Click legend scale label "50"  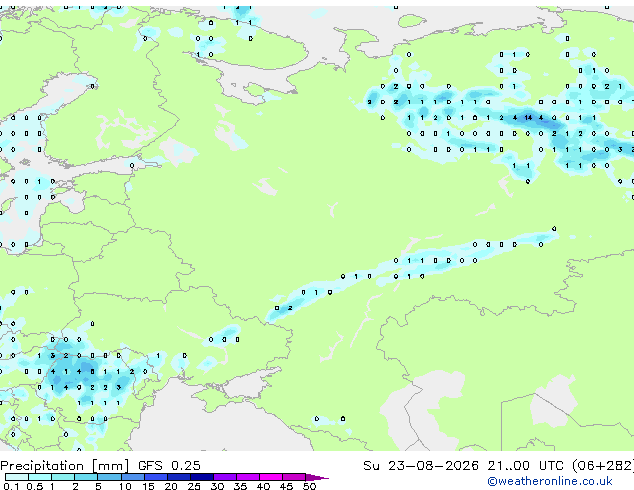(x=309, y=486)
